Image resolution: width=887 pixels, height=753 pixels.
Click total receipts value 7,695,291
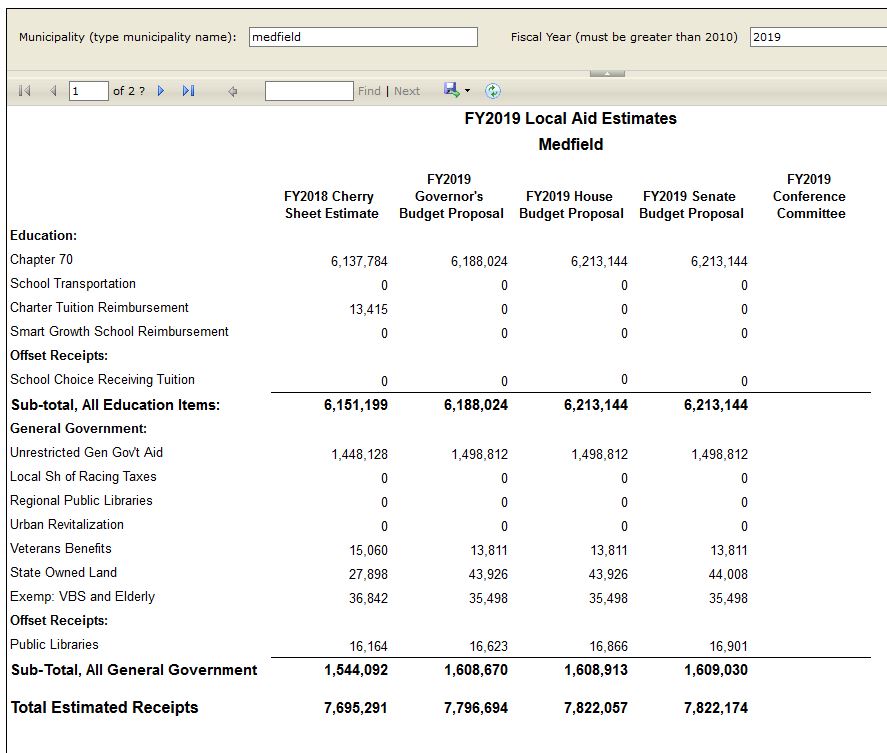click(x=355, y=708)
